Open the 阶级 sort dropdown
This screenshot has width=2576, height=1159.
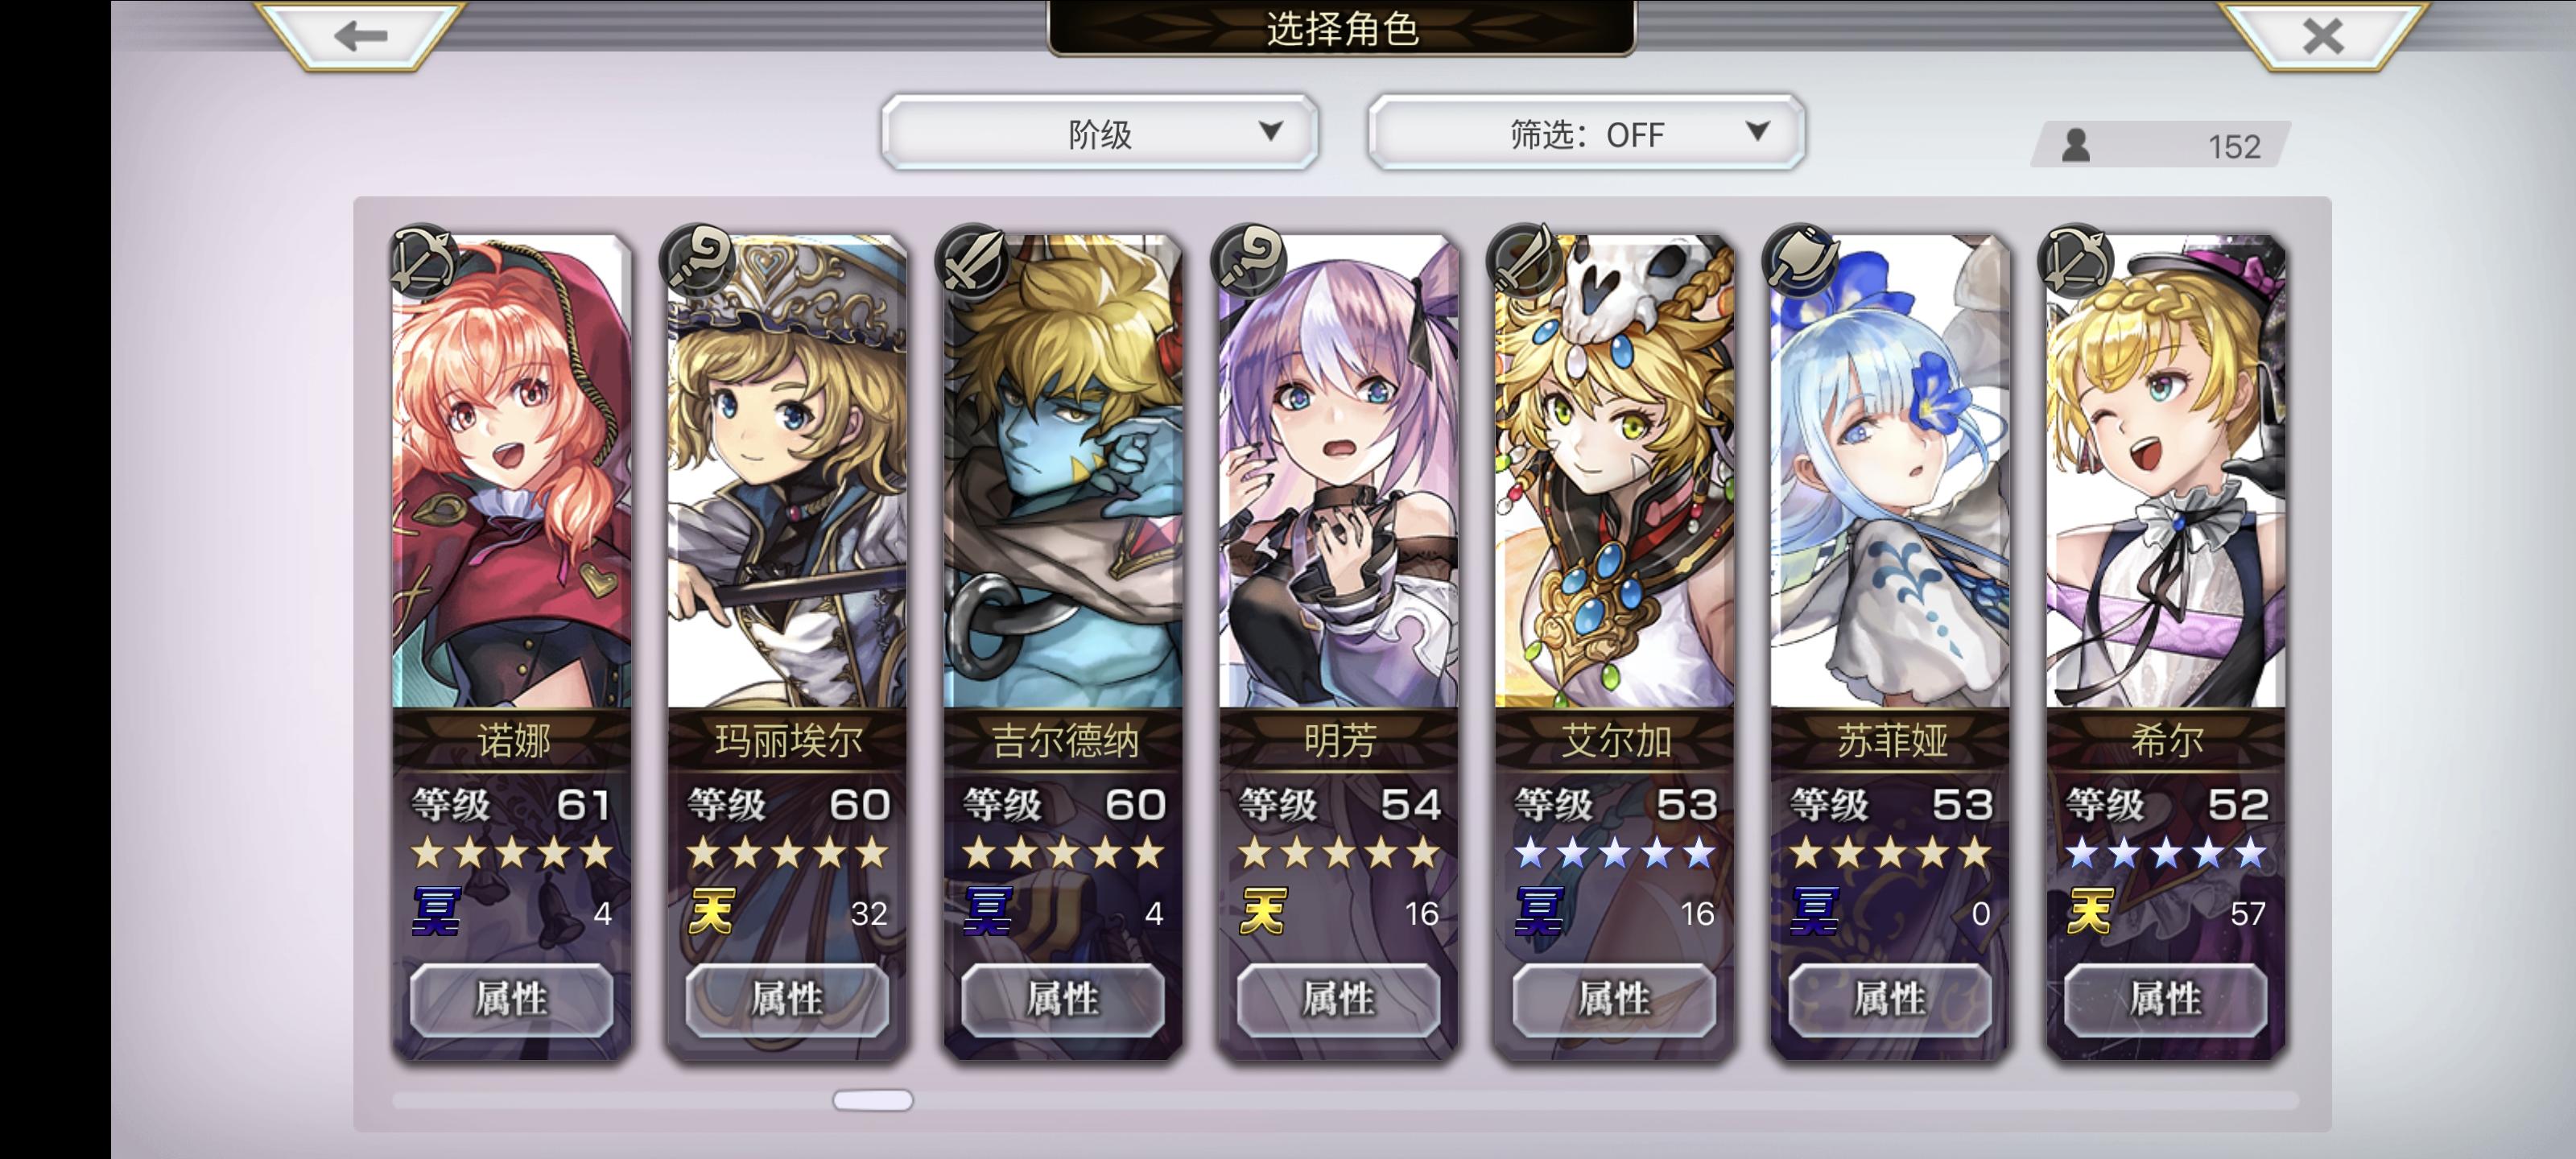[1100, 133]
